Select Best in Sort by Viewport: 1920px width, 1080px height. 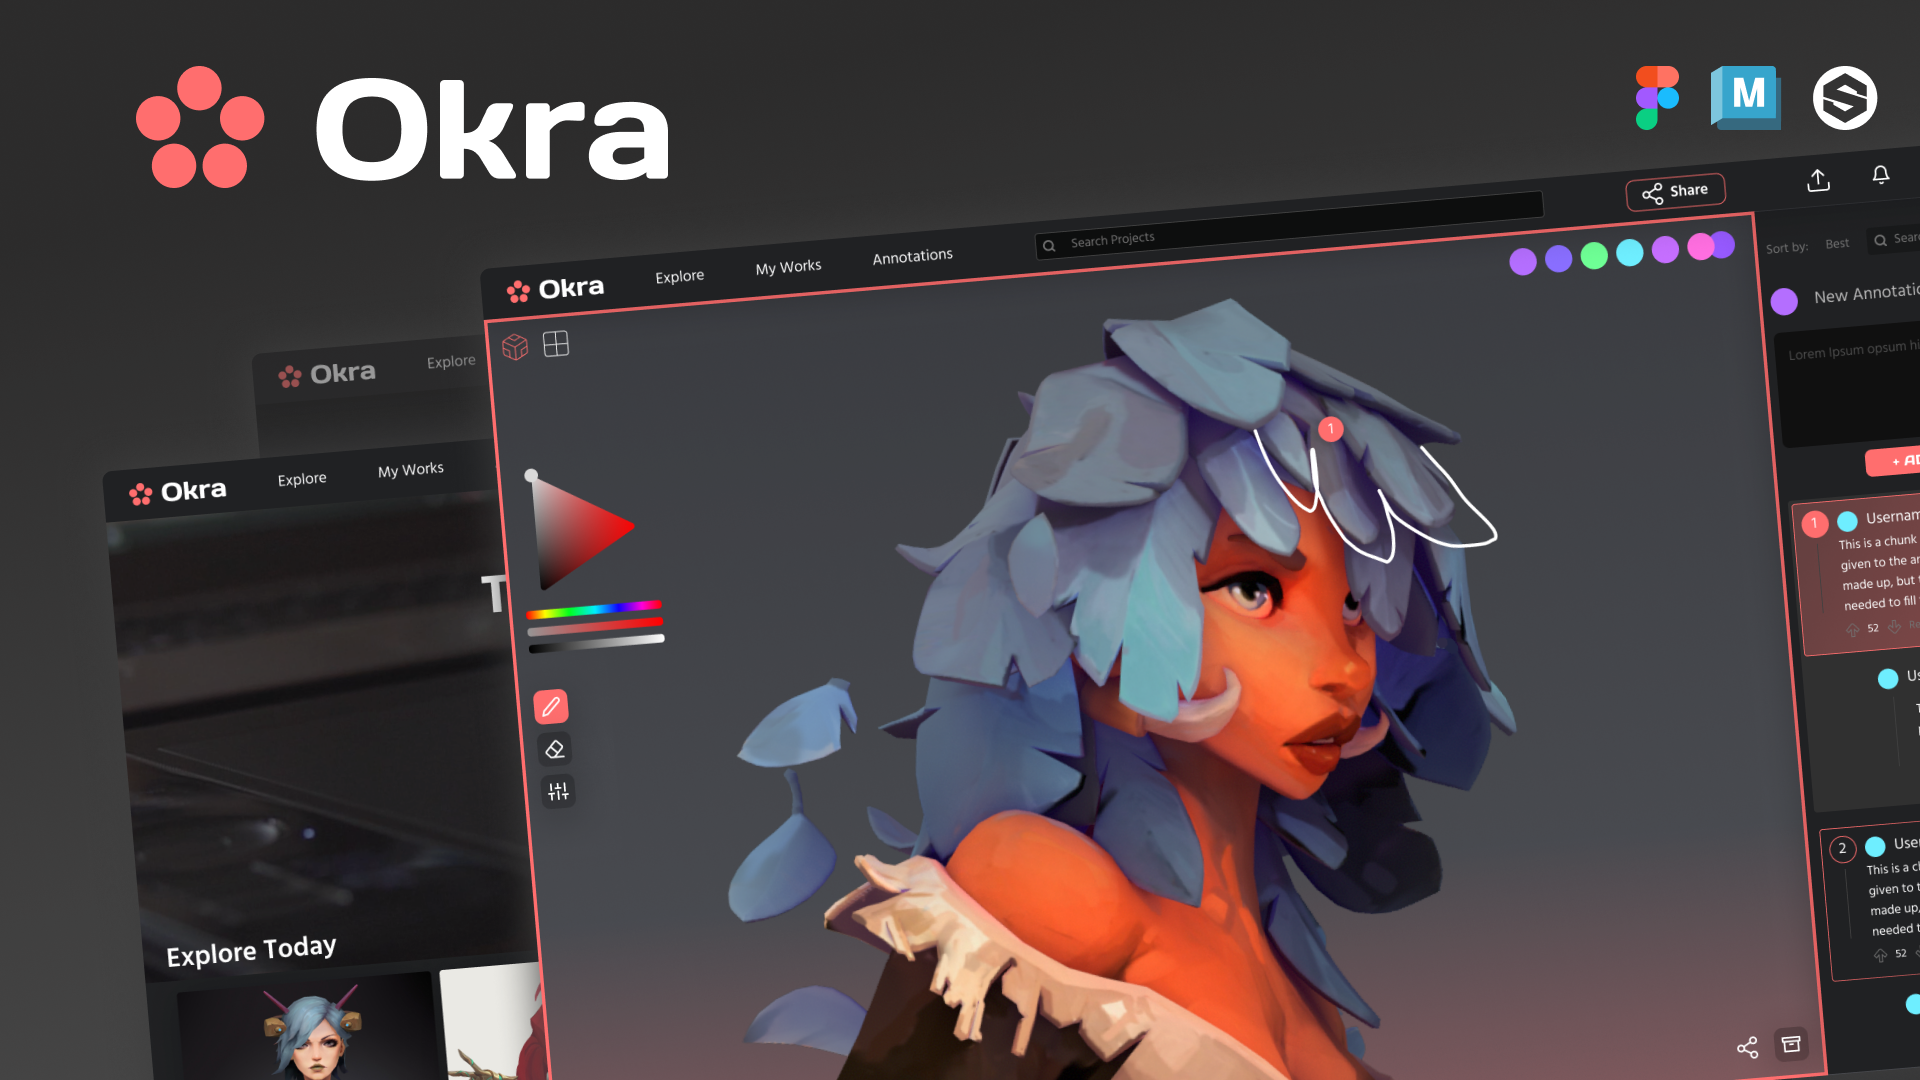(x=1837, y=243)
